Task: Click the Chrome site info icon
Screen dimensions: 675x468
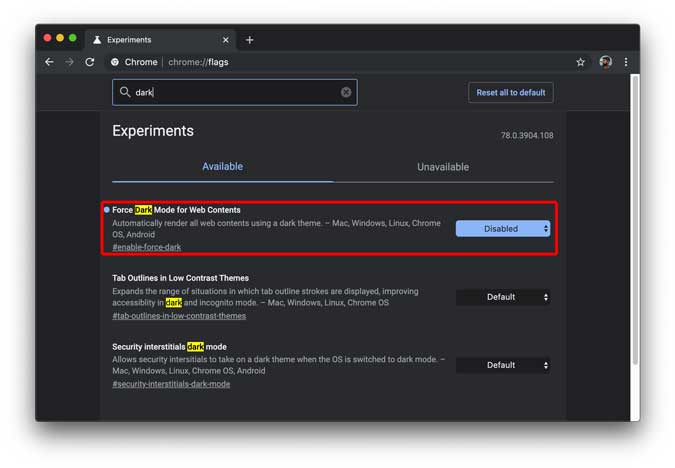Action: [x=115, y=62]
